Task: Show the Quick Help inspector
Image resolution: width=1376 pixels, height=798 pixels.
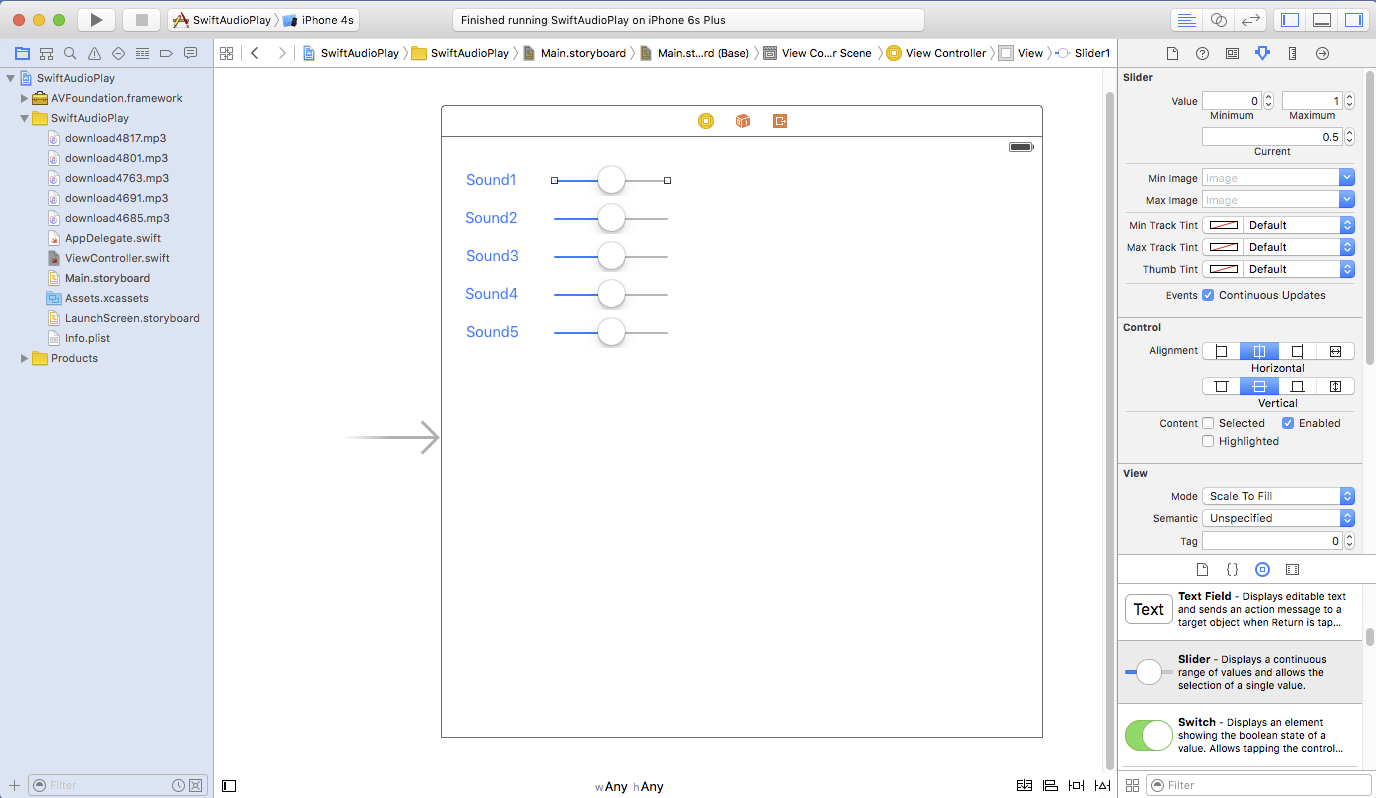Action: [1202, 54]
